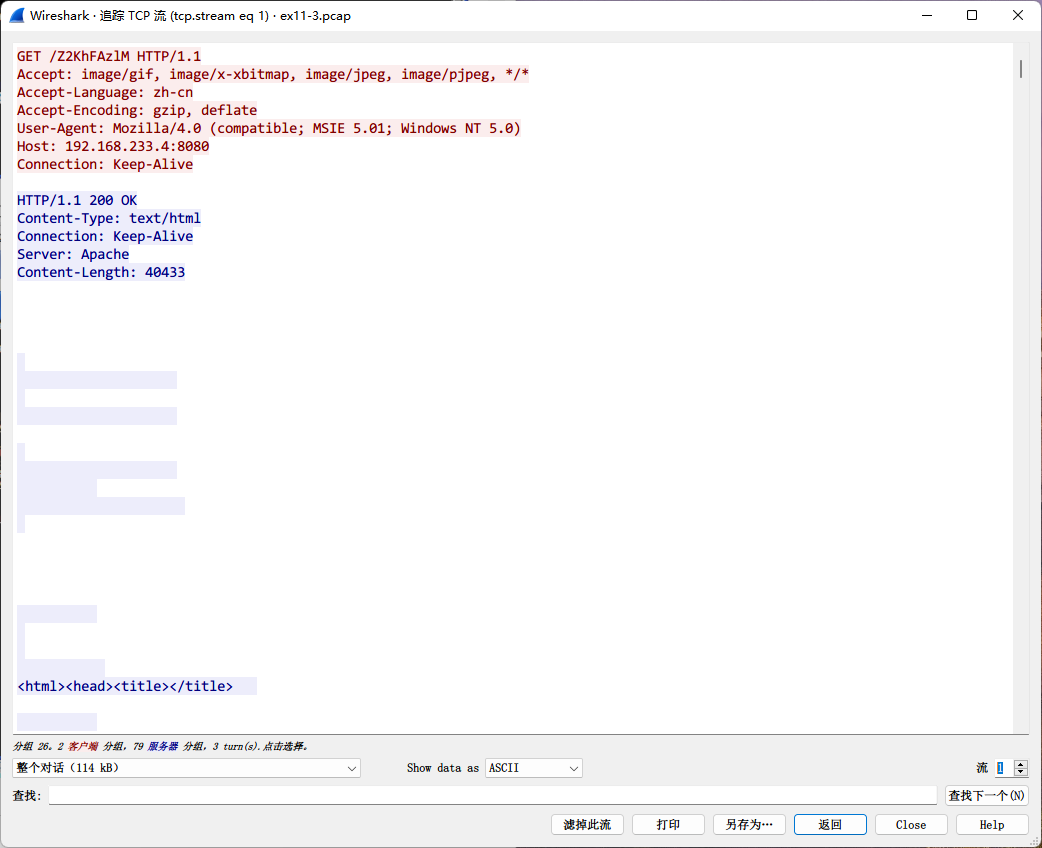
Task: Open the 整个对话 (114 kB) dropdown
Action: click(186, 768)
